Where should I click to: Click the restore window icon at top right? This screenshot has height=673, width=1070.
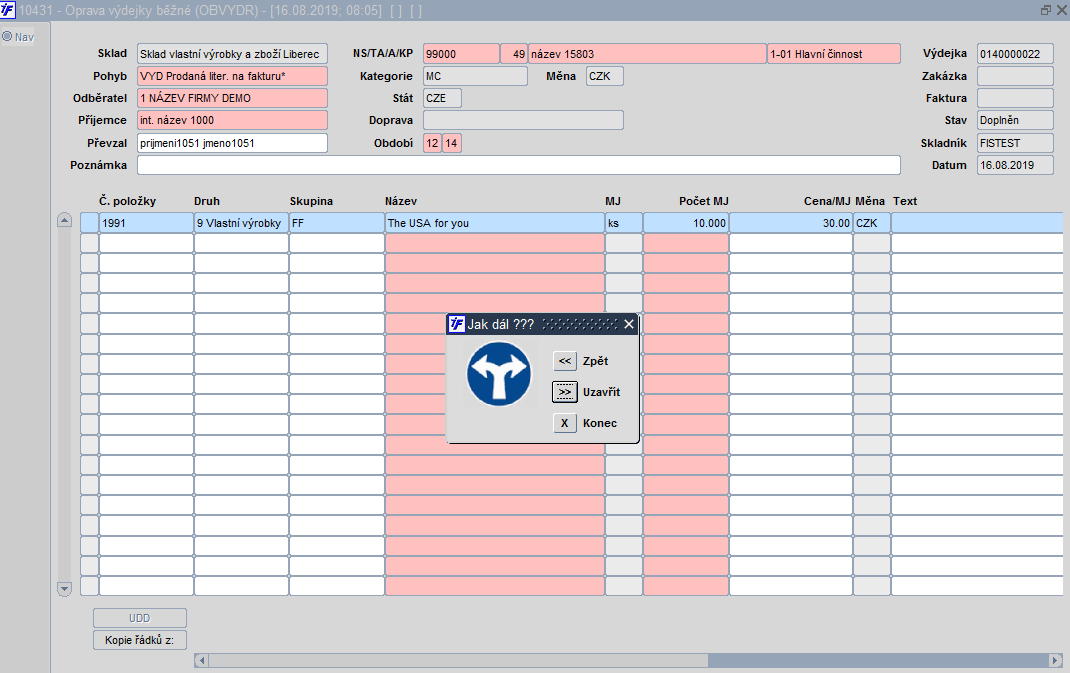1045,10
